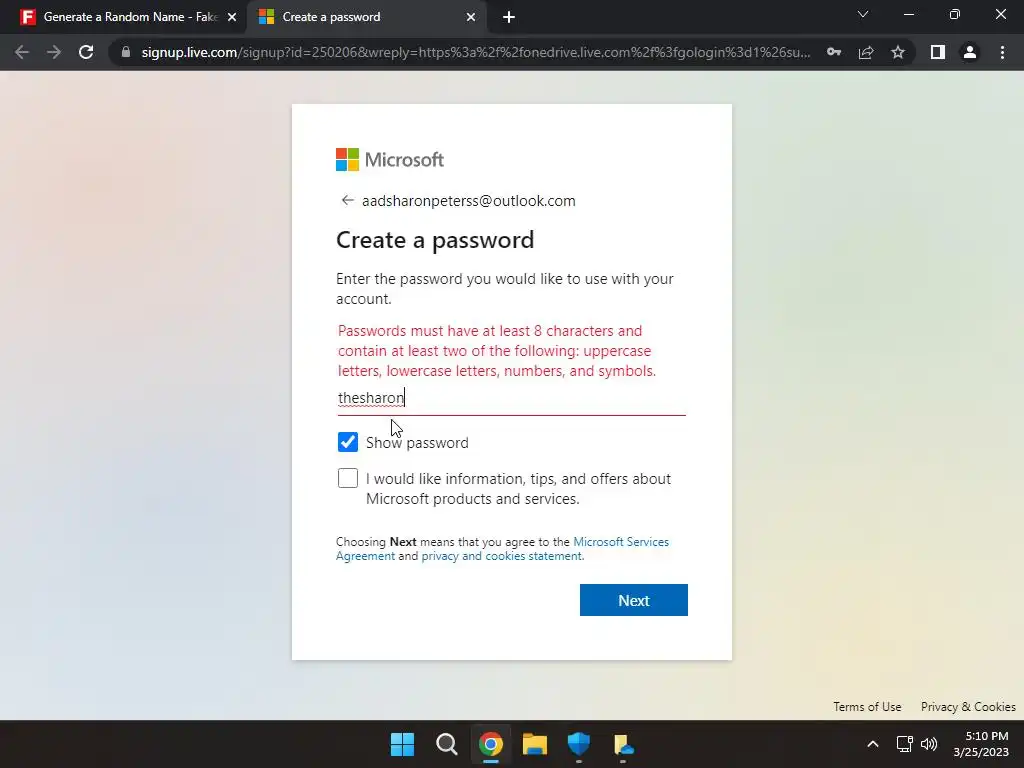Viewport: 1024px width, 768px height.
Task: Reload the current page
Action: [x=86, y=52]
